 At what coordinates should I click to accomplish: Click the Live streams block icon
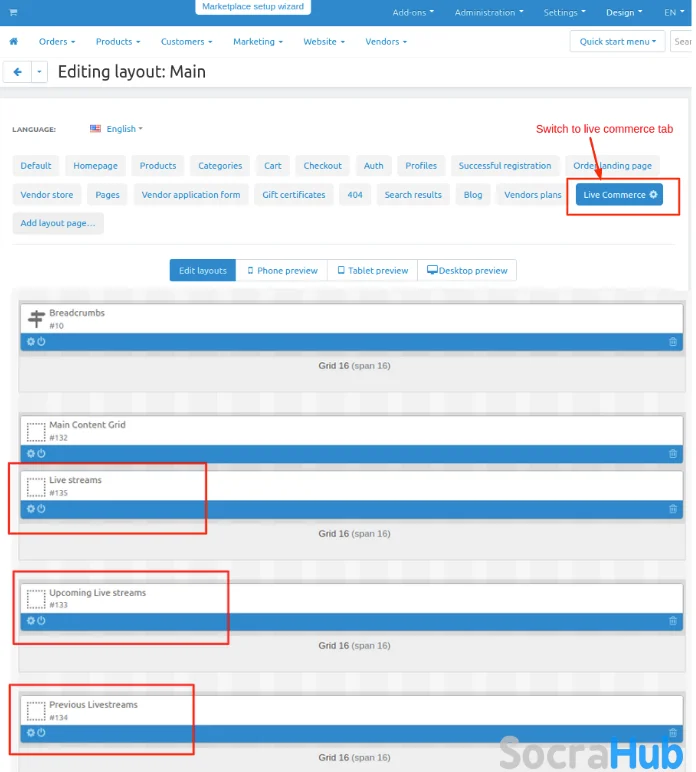point(36,486)
